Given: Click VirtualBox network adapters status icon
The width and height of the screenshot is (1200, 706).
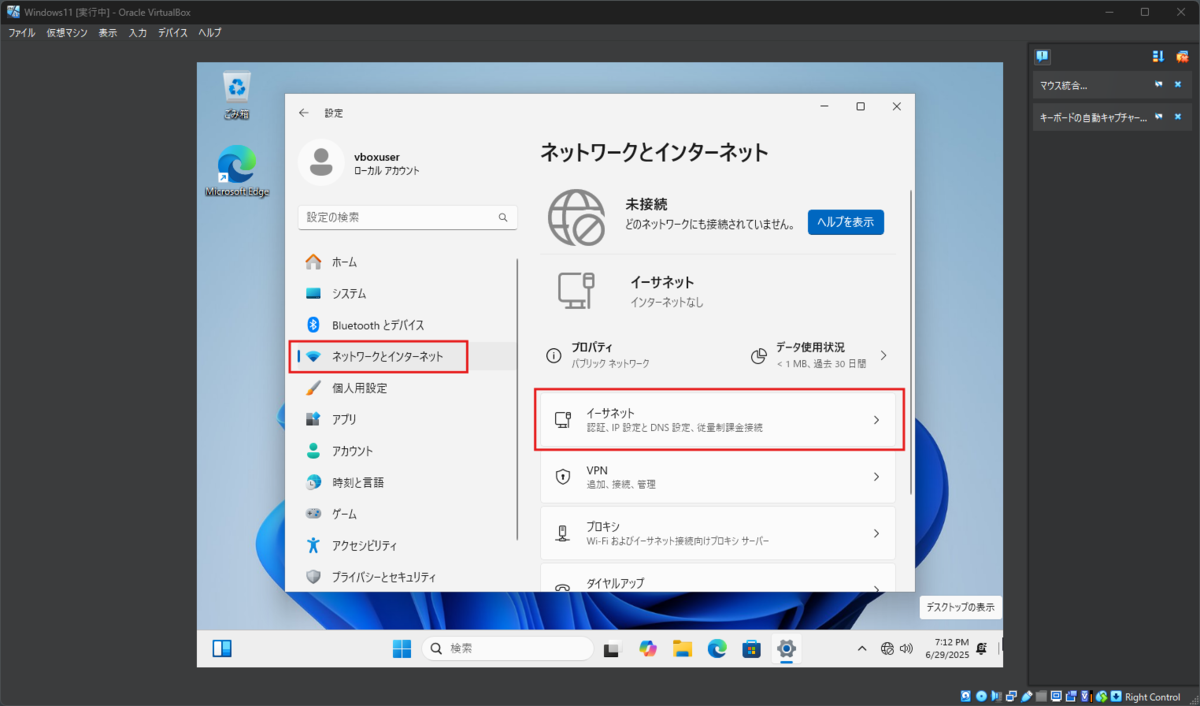Looking at the screenshot, I should [x=1011, y=697].
